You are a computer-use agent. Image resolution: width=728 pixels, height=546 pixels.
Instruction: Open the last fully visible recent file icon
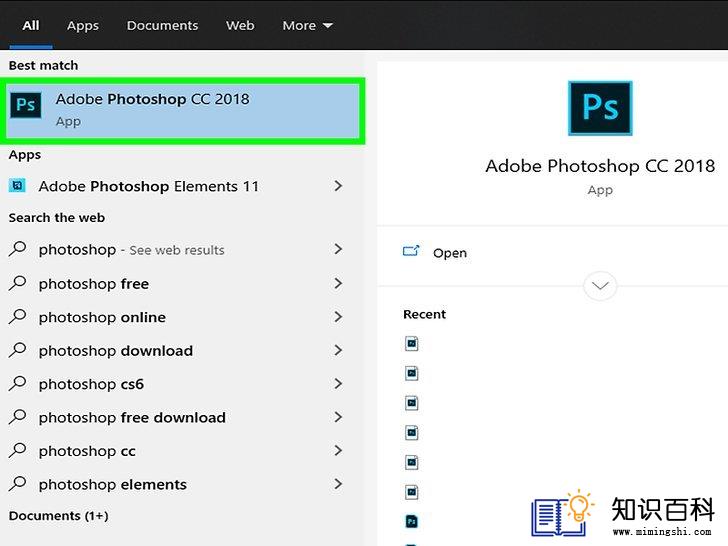tap(412, 522)
